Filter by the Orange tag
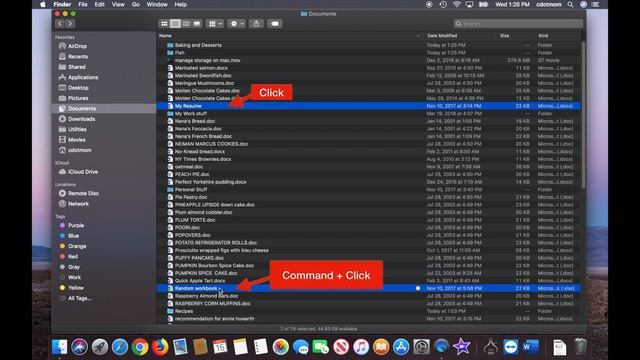640x360 pixels. pos(77,246)
